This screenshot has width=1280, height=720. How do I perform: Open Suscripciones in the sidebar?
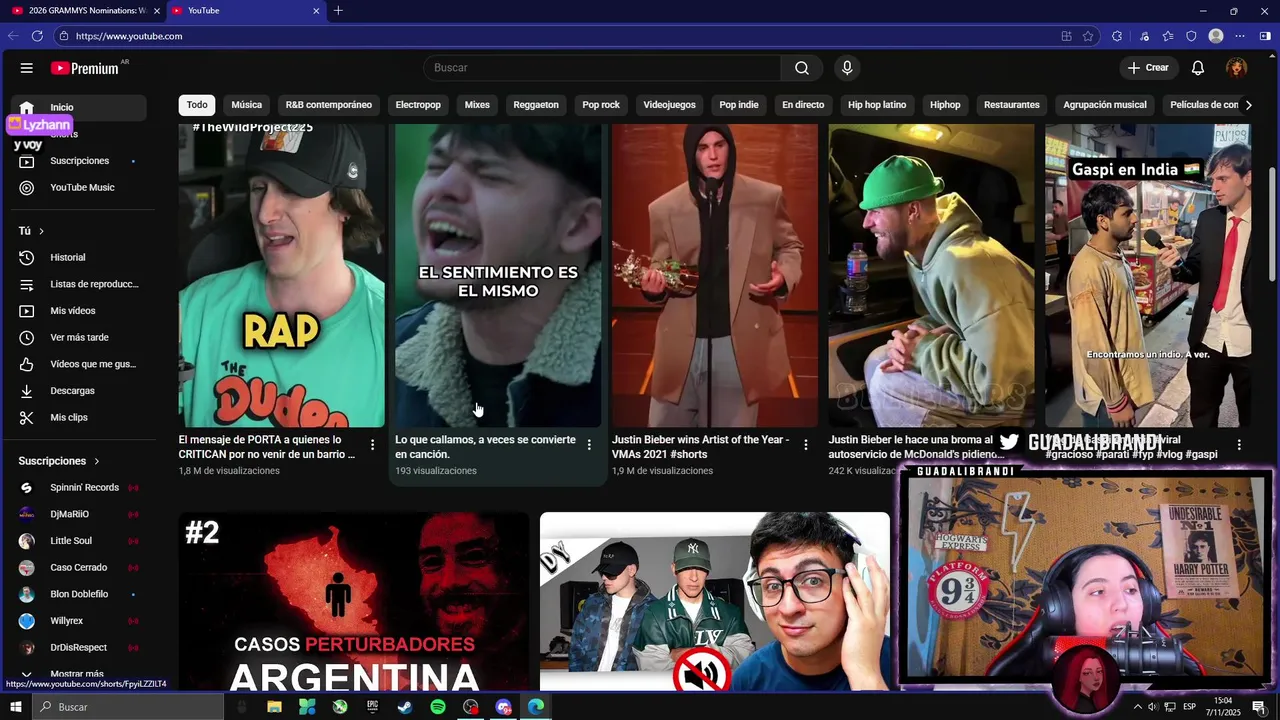(x=80, y=161)
